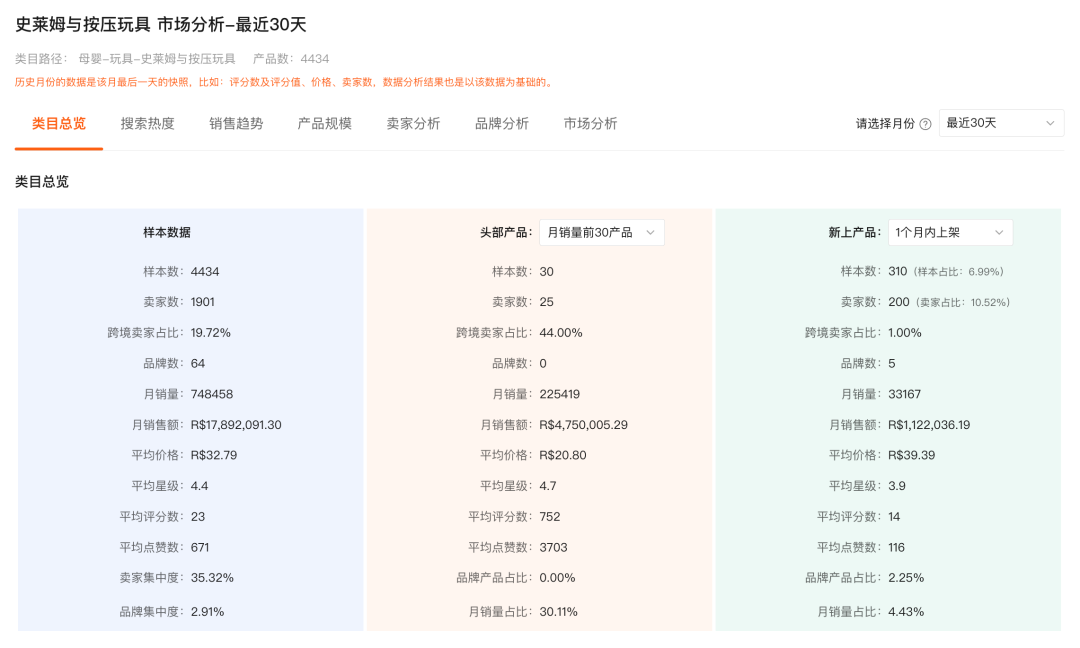Click average star rating 4.4

[200, 486]
